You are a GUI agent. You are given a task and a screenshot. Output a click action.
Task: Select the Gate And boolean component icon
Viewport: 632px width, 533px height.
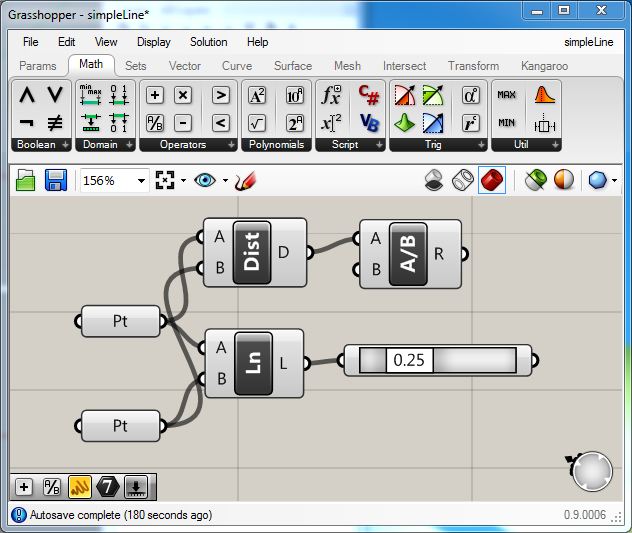pos(27,95)
